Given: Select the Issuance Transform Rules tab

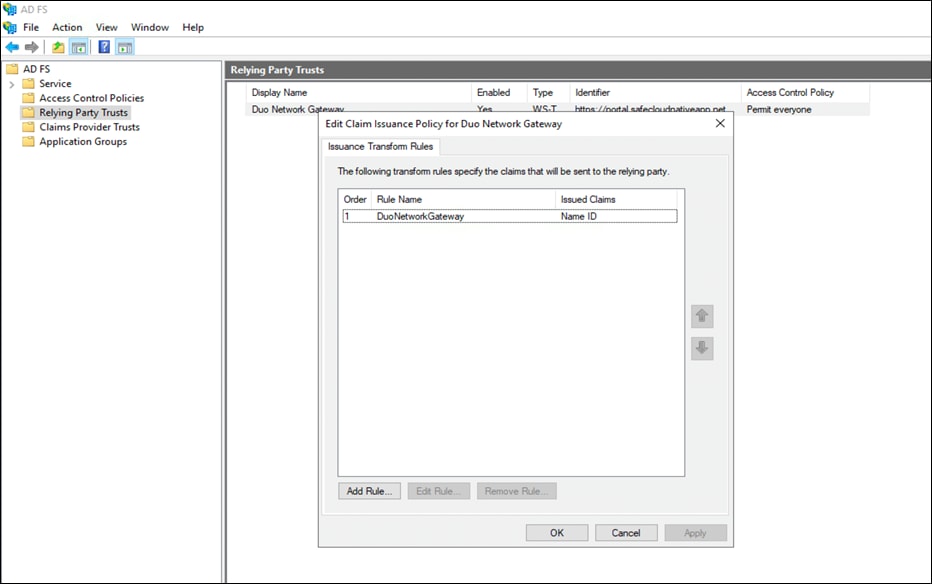Looking at the screenshot, I should coord(380,147).
